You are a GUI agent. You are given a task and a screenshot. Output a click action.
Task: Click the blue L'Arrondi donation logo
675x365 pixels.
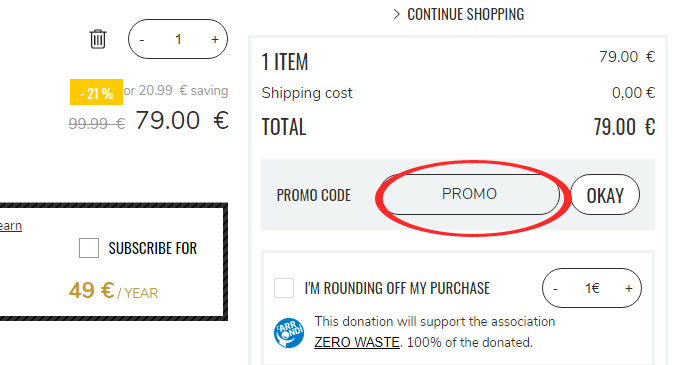pos(289,333)
